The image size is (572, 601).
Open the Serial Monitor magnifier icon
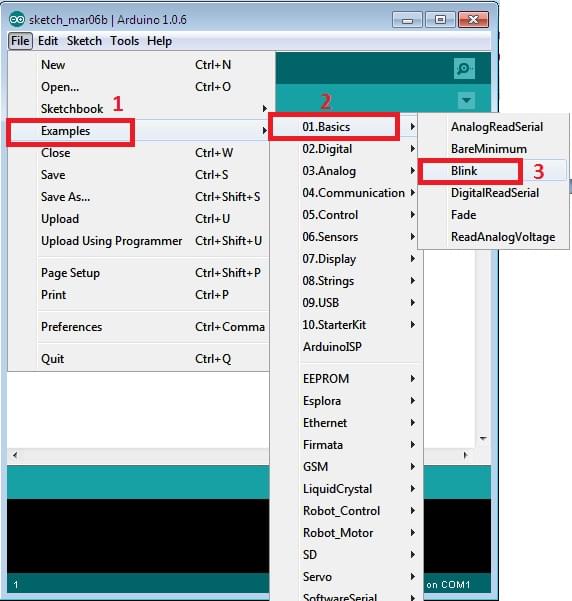click(464, 69)
